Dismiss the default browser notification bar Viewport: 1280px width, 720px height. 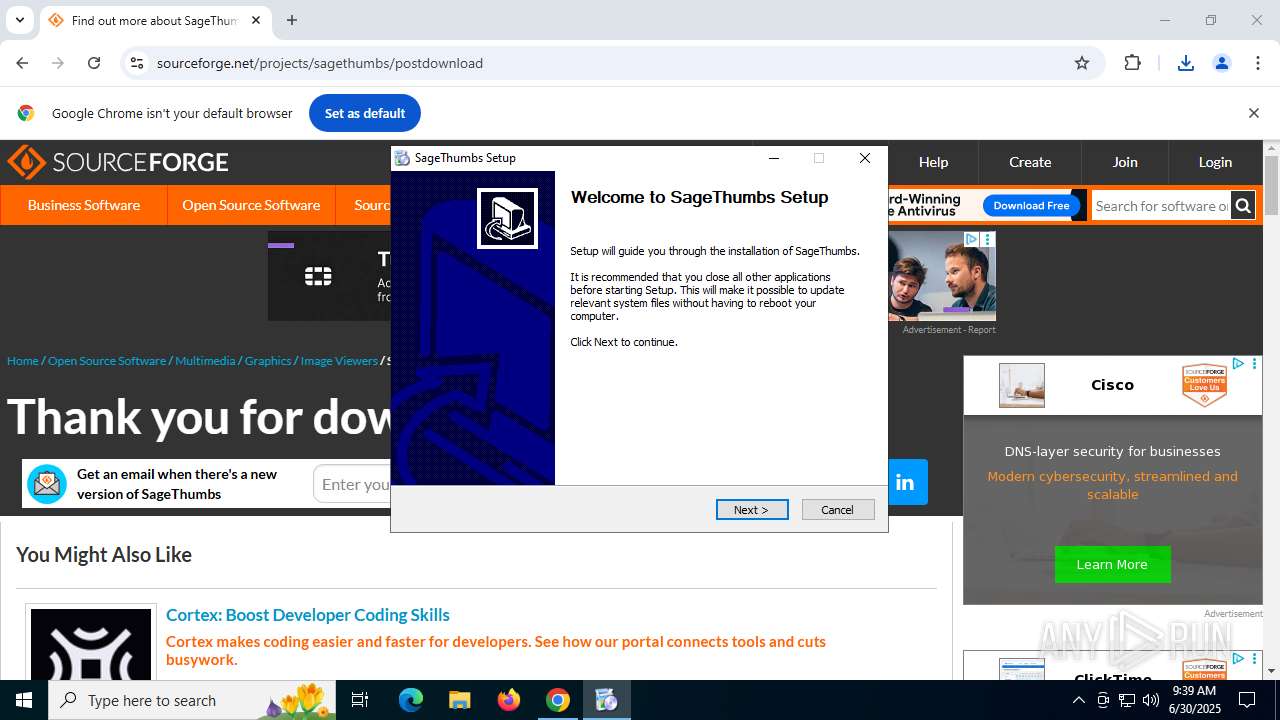tap(1253, 113)
